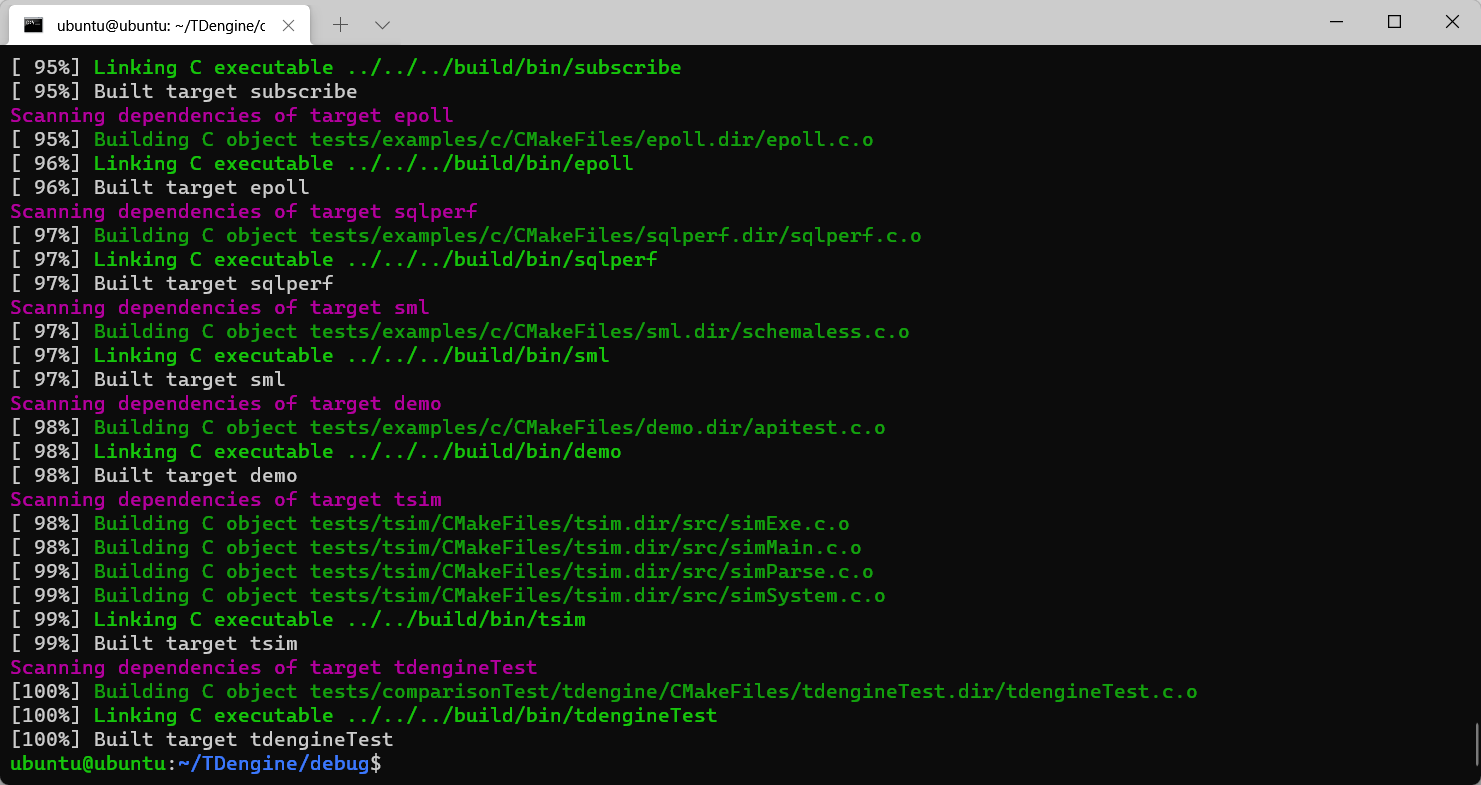Click the ubuntu@ubuntu shell prompt line
The width and height of the screenshot is (1481, 785).
pyautogui.click(x=196, y=764)
